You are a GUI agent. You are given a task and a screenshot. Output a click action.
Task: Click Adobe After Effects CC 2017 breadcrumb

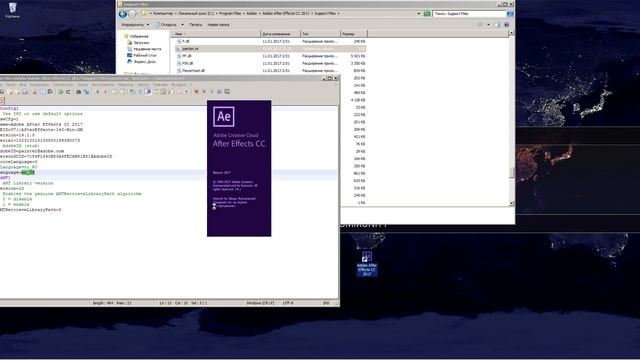(x=286, y=13)
